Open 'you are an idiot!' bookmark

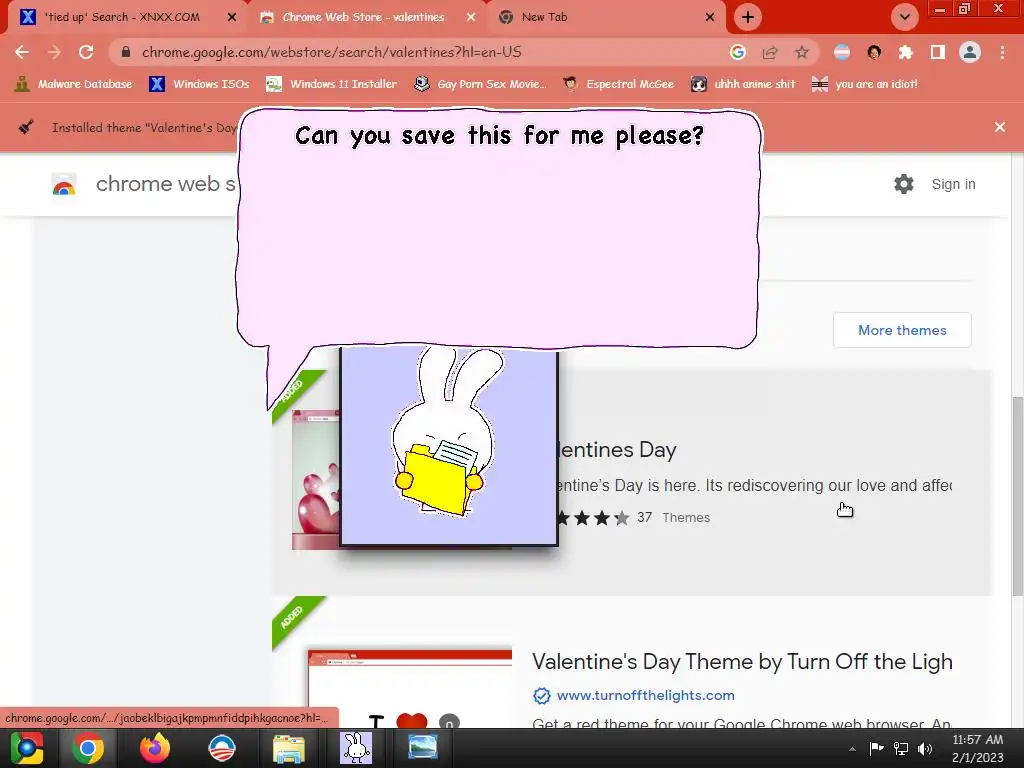(x=864, y=84)
